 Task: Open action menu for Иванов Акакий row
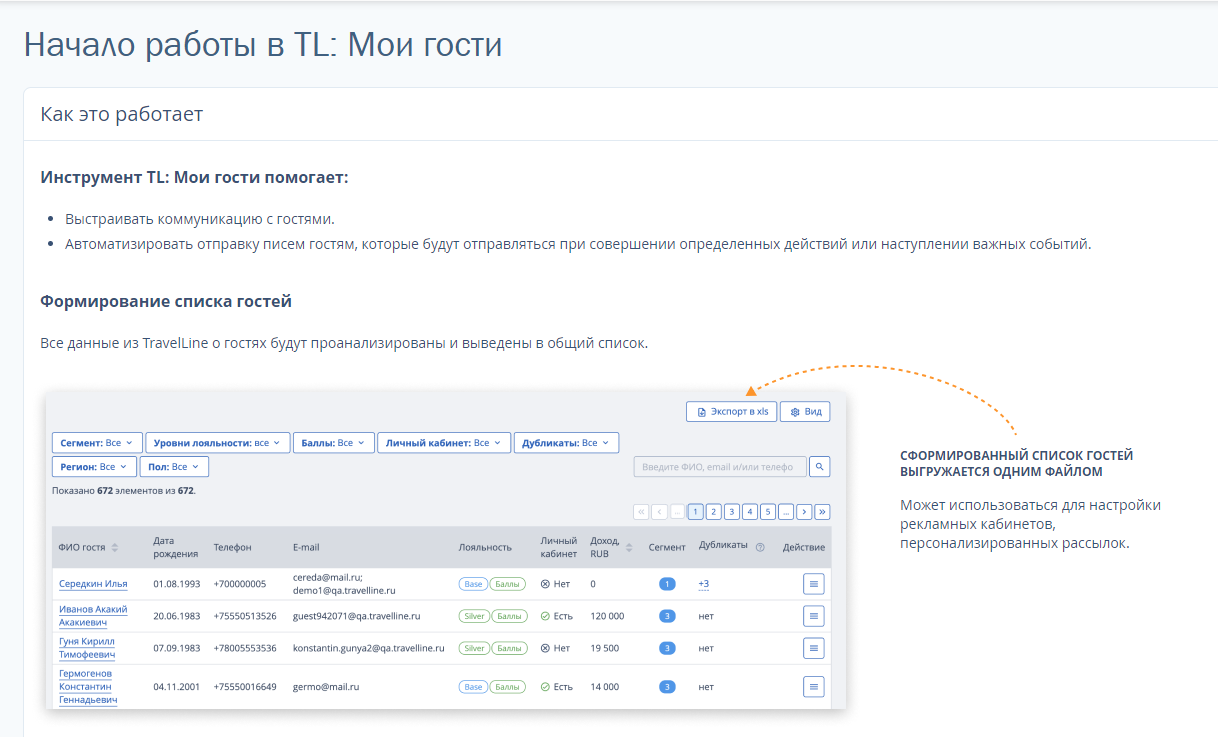pyautogui.click(x=814, y=616)
